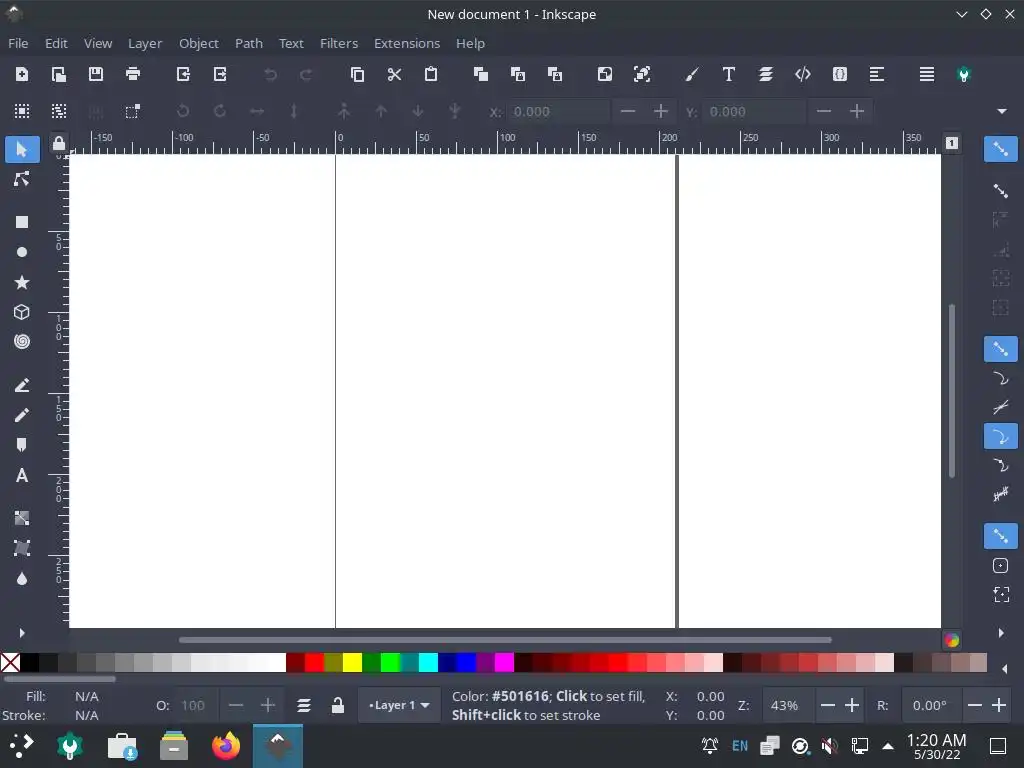Click the Paste clipboard icon

pyautogui.click(x=431, y=74)
